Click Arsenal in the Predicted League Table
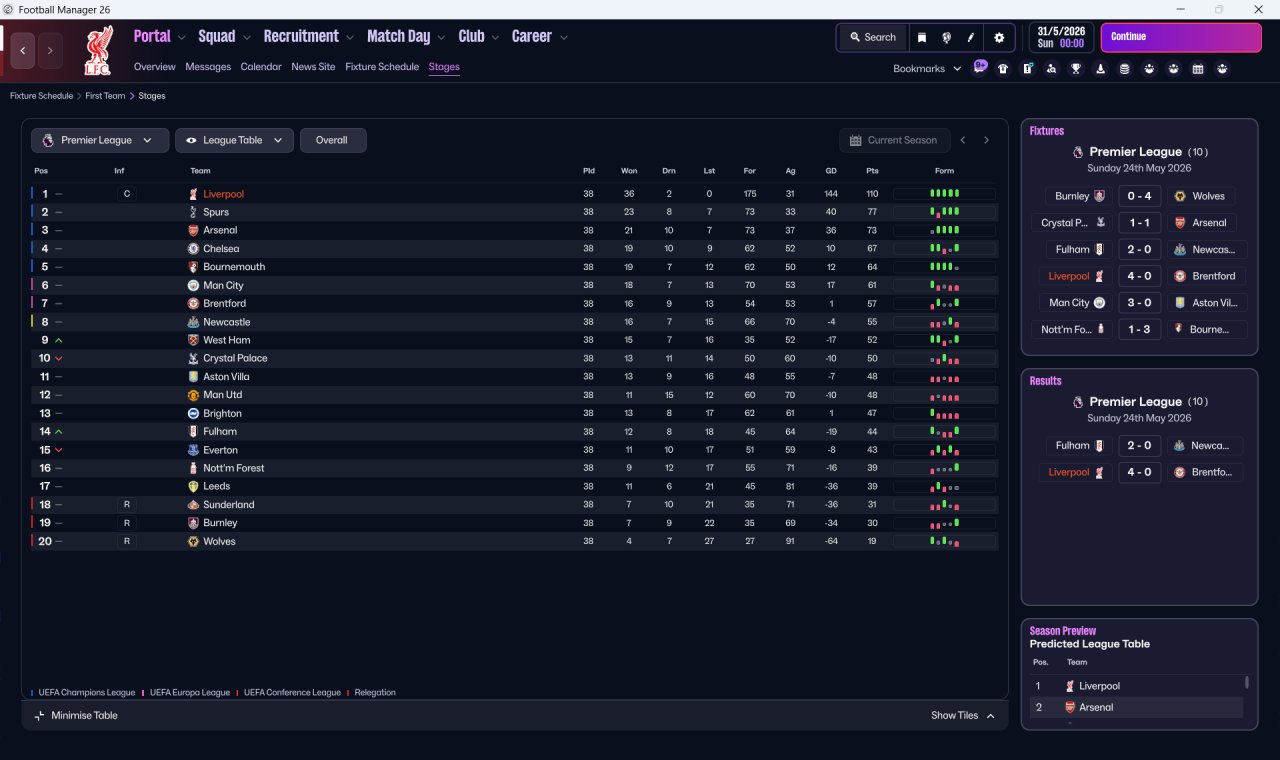 1096,707
